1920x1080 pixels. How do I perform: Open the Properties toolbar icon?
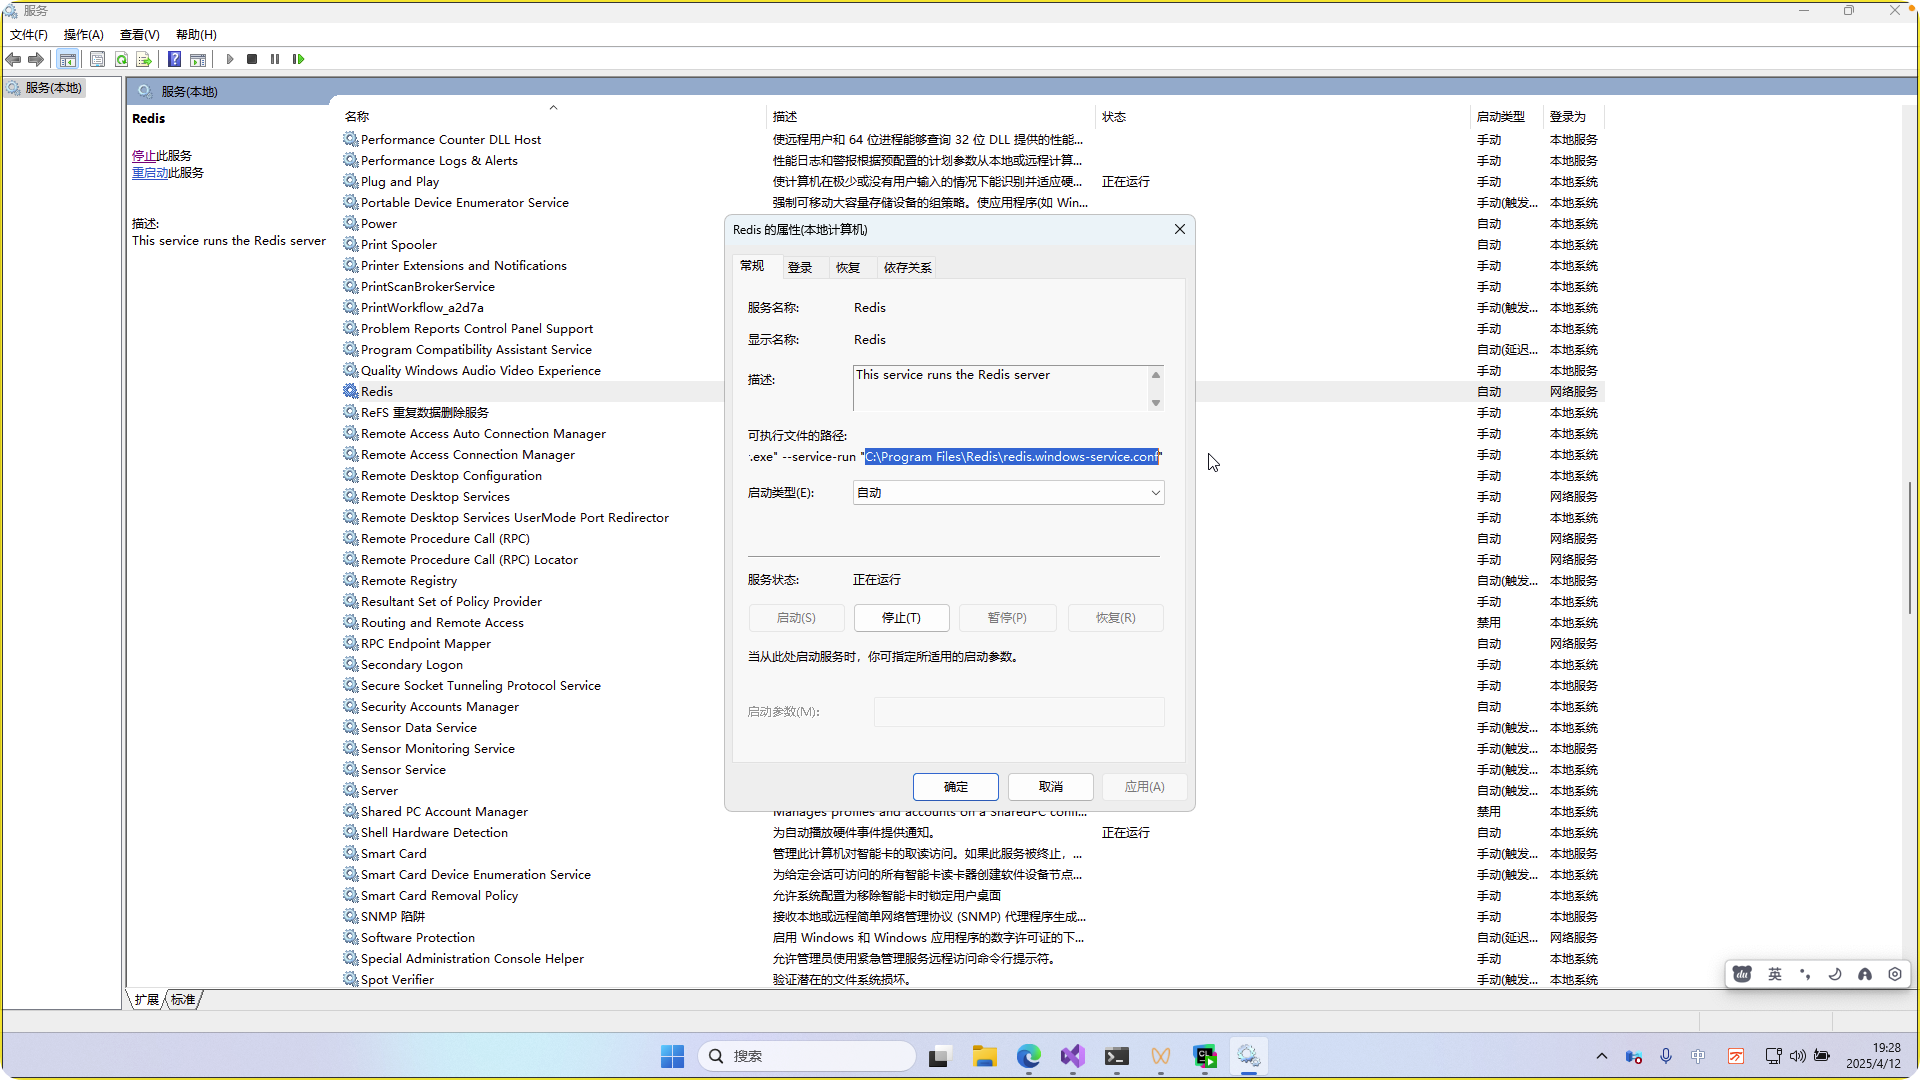click(97, 59)
